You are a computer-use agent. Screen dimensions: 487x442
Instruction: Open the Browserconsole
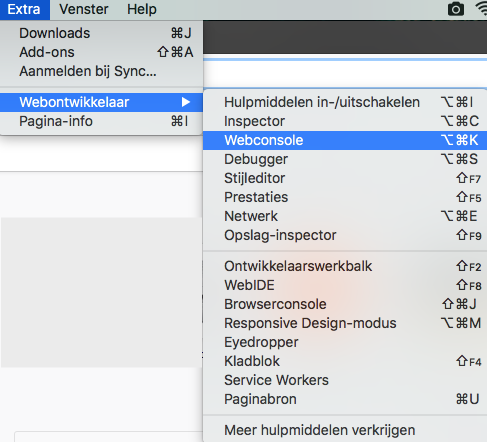345,304
